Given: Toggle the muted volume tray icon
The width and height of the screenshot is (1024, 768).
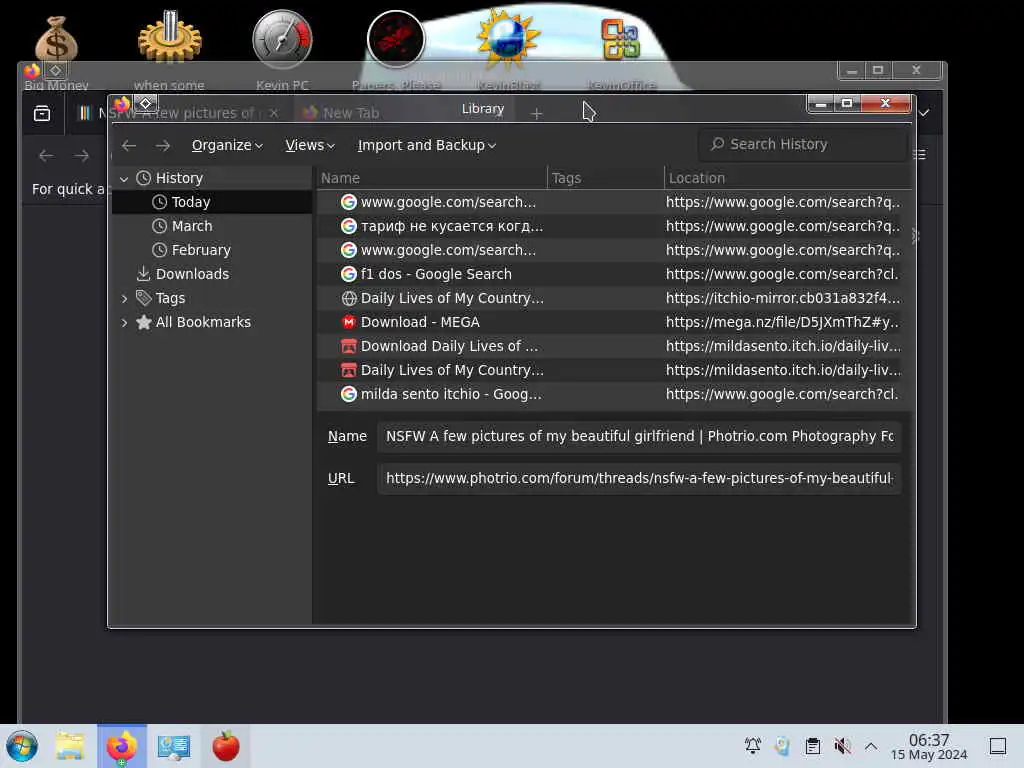Looking at the screenshot, I should (x=842, y=746).
